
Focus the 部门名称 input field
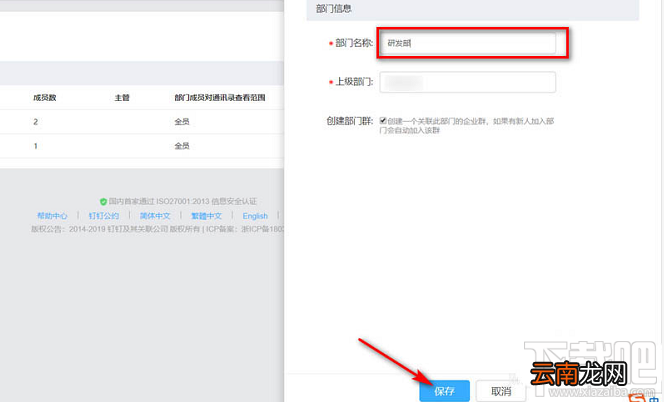coord(468,43)
